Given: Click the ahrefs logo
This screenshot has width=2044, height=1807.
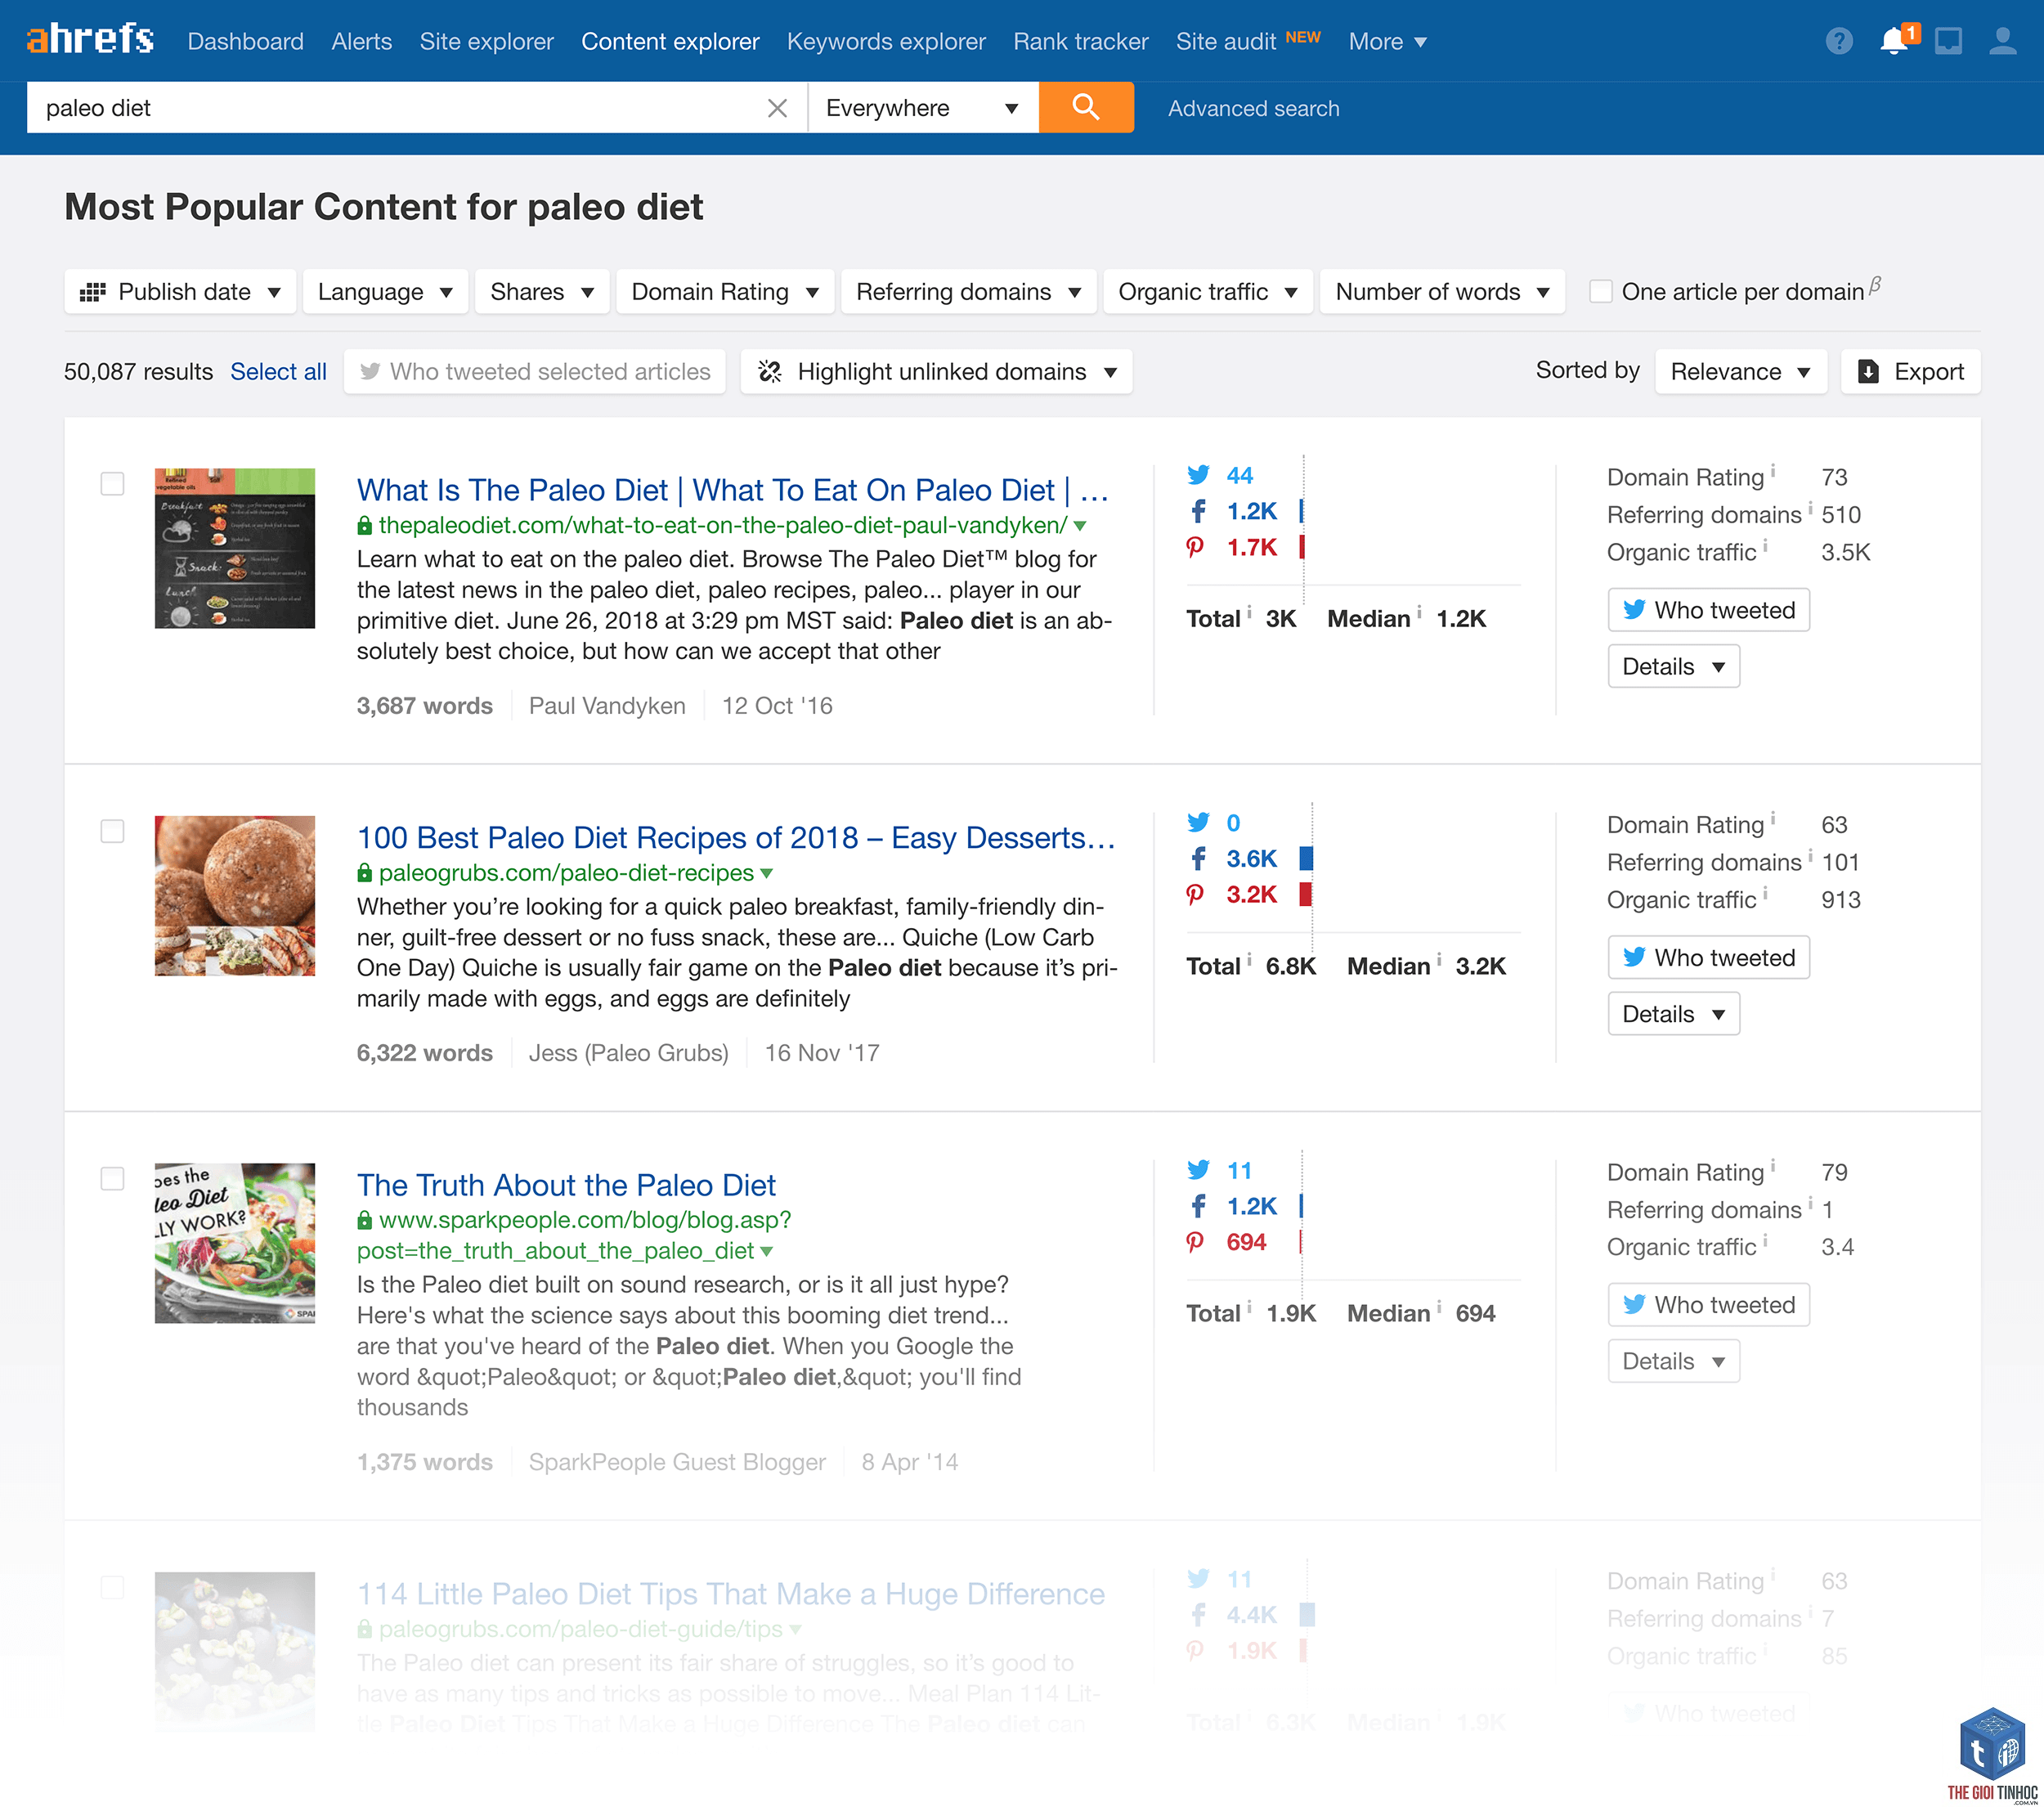Looking at the screenshot, I should (90, 39).
